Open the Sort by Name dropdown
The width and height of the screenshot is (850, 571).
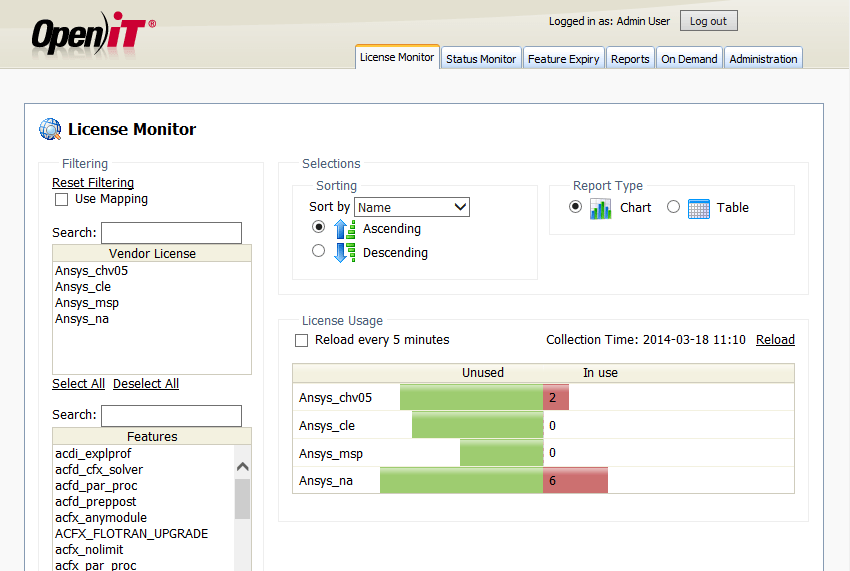(x=412, y=207)
